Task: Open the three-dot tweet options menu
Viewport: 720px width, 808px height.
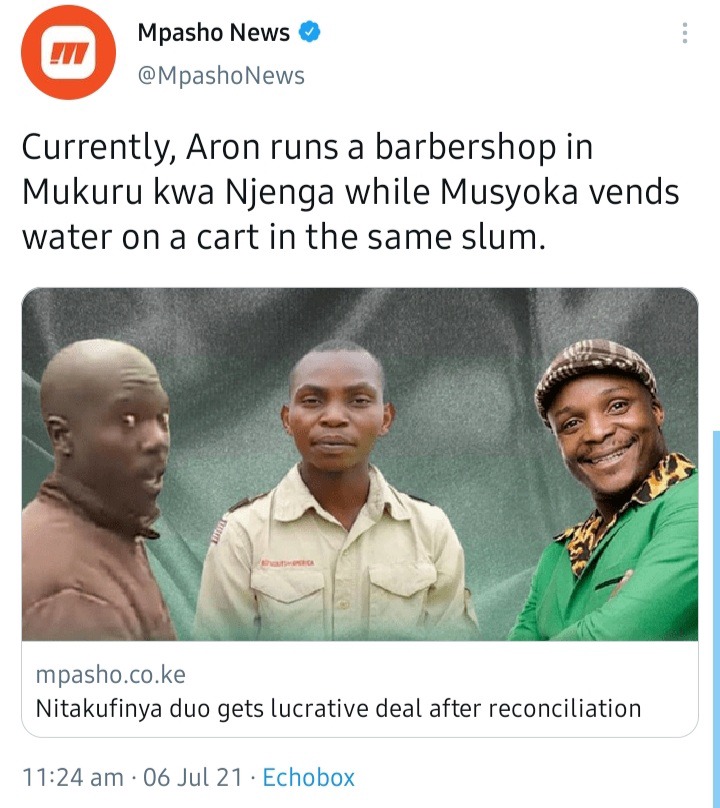Action: pyautogui.click(x=684, y=32)
